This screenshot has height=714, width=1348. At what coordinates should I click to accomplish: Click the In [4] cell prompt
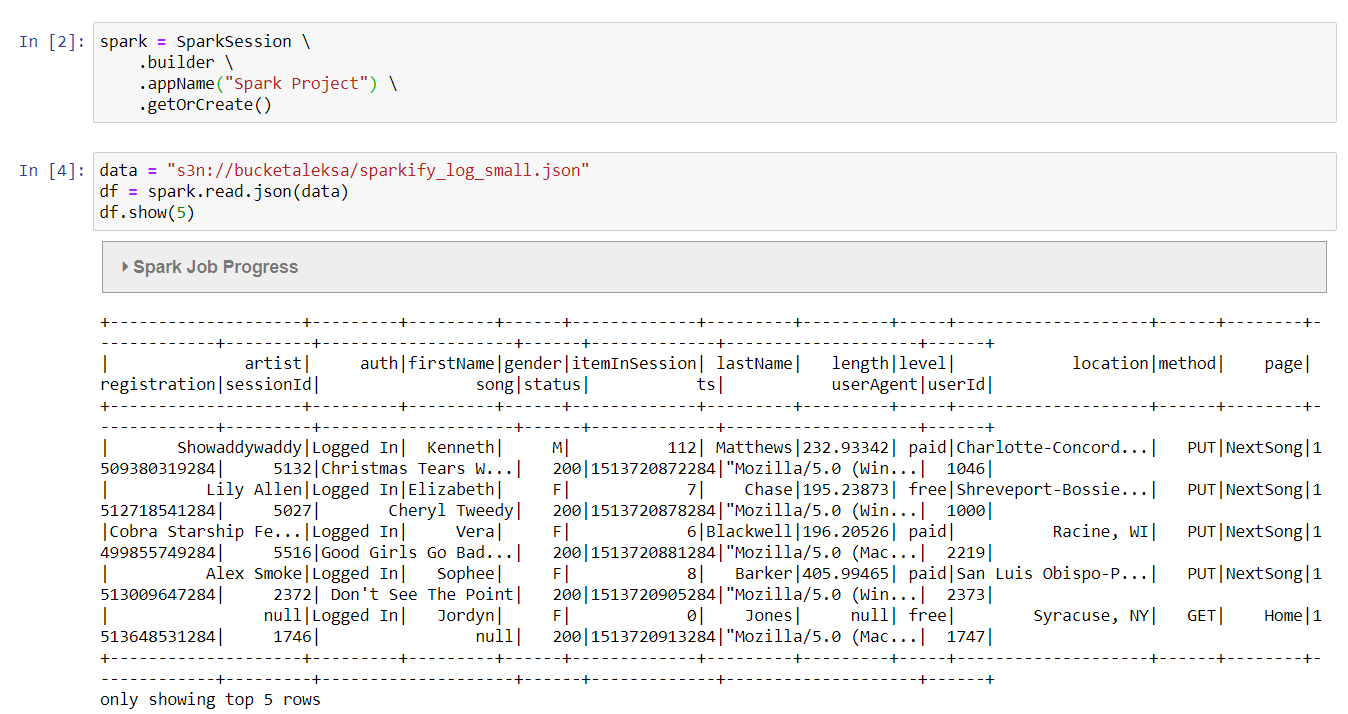(x=52, y=170)
